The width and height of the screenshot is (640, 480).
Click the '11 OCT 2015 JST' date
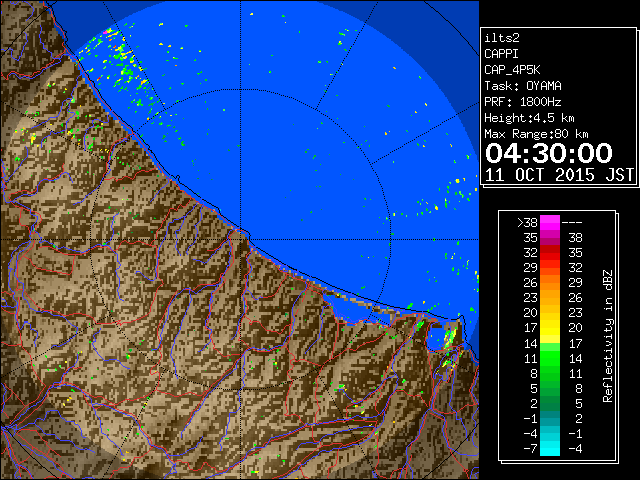tap(559, 175)
